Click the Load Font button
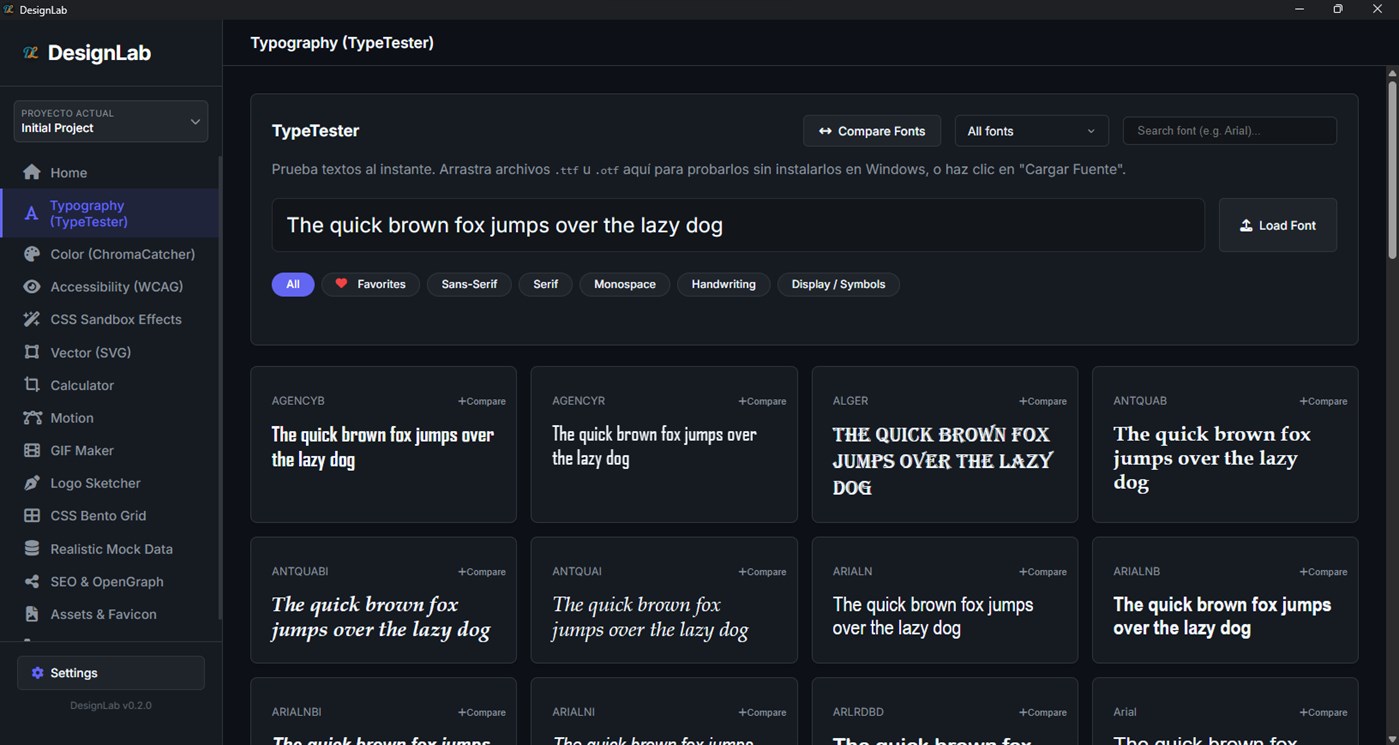The image size is (1399, 745). point(1278,226)
